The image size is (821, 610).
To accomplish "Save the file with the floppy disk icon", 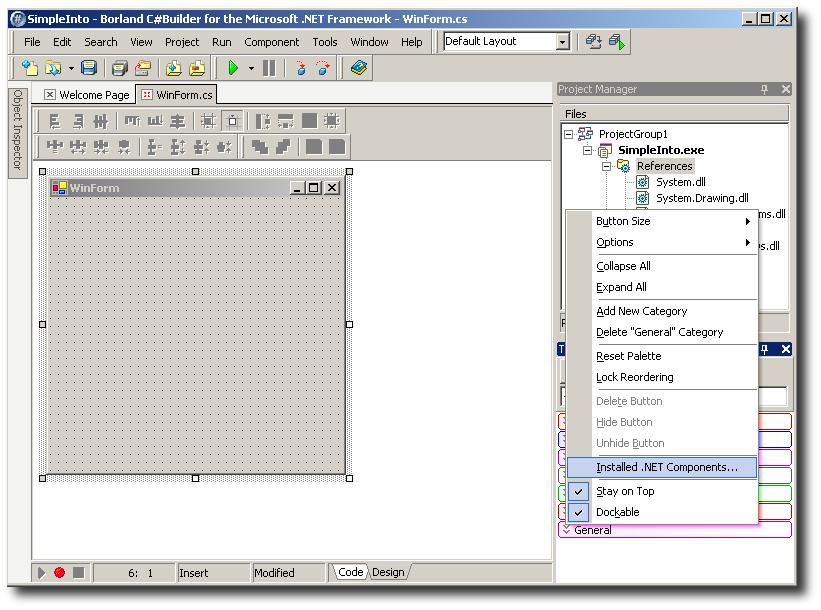I will 89,68.
